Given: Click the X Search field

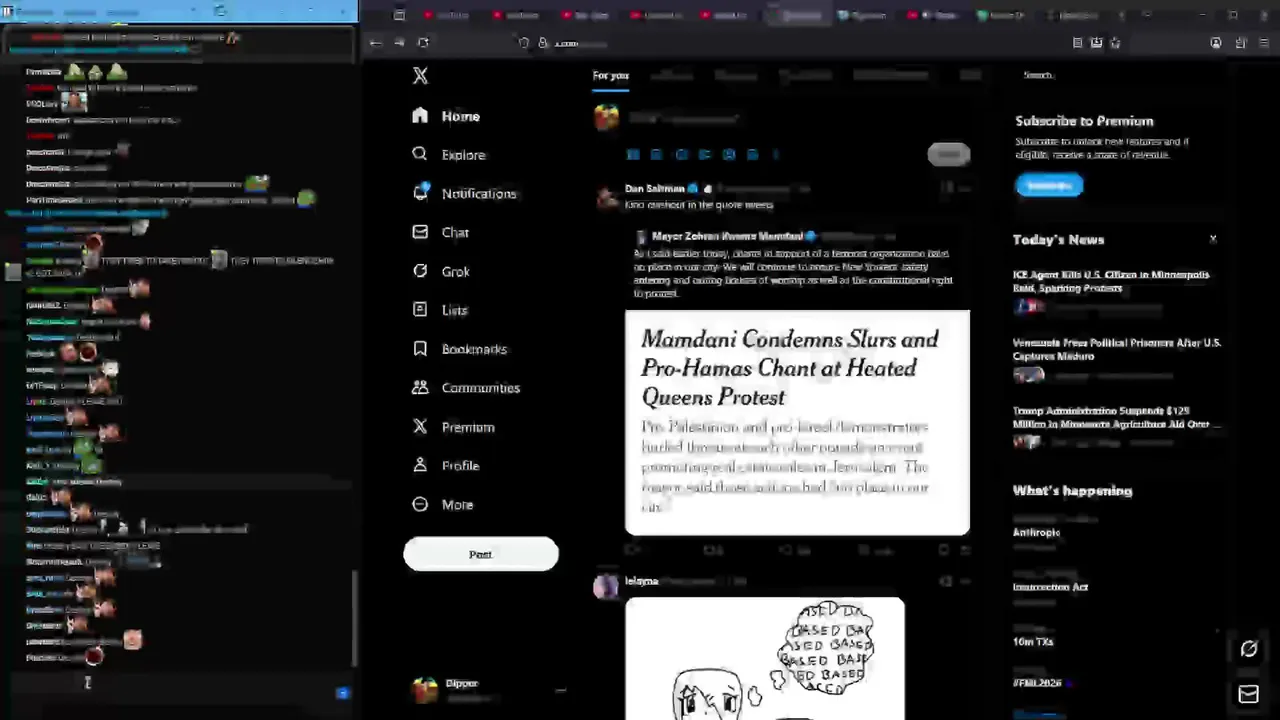Looking at the screenshot, I should [1115, 75].
